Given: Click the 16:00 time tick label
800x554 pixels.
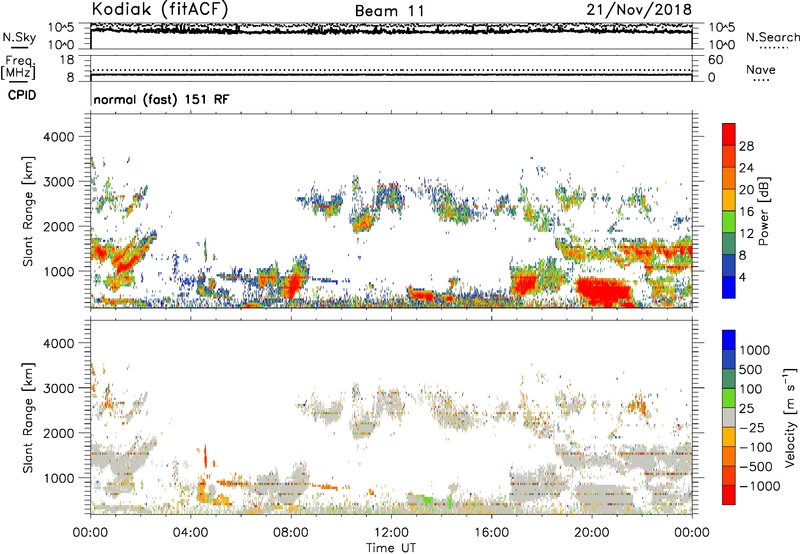Looking at the screenshot, I should (491, 533).
